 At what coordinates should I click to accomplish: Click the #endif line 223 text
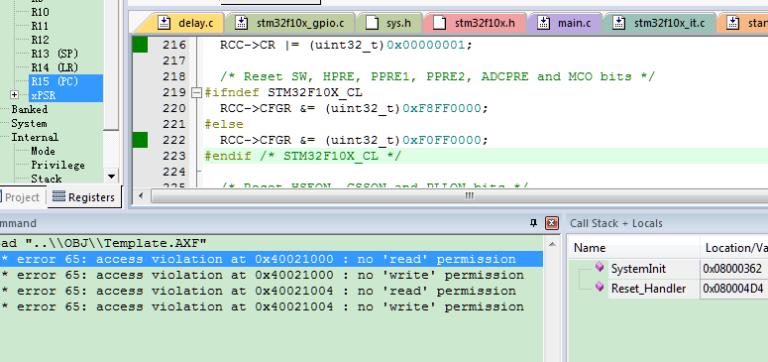point(303,156)
